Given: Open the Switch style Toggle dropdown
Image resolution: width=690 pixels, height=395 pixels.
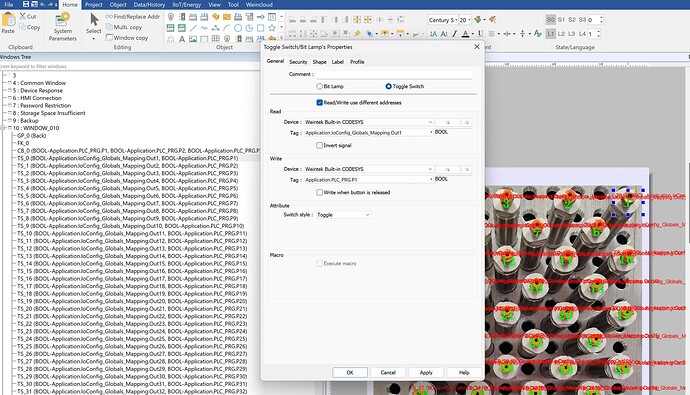Looking at the screenshot, I should point(343,215).
